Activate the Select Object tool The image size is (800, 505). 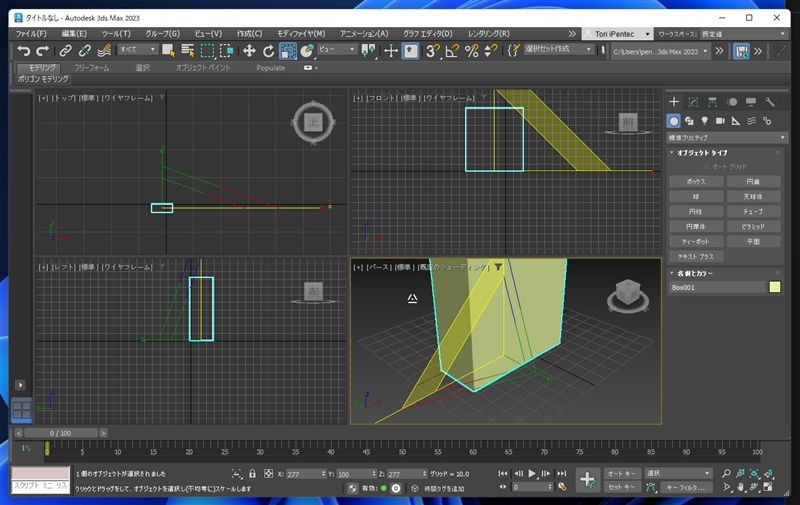168,50
